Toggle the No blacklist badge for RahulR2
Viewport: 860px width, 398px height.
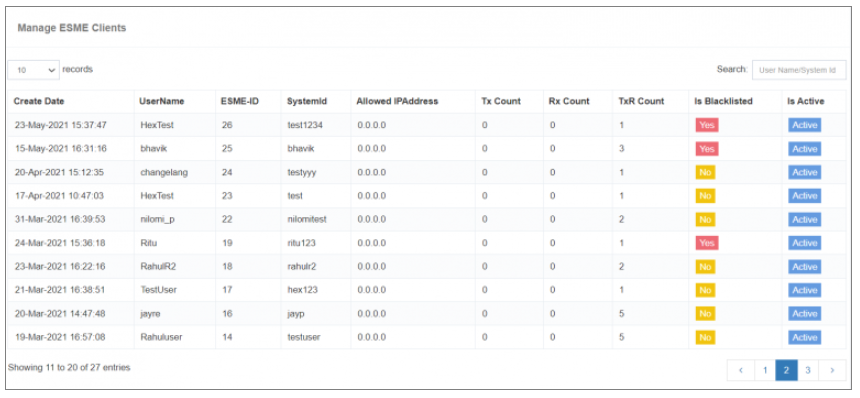[705, 266]
